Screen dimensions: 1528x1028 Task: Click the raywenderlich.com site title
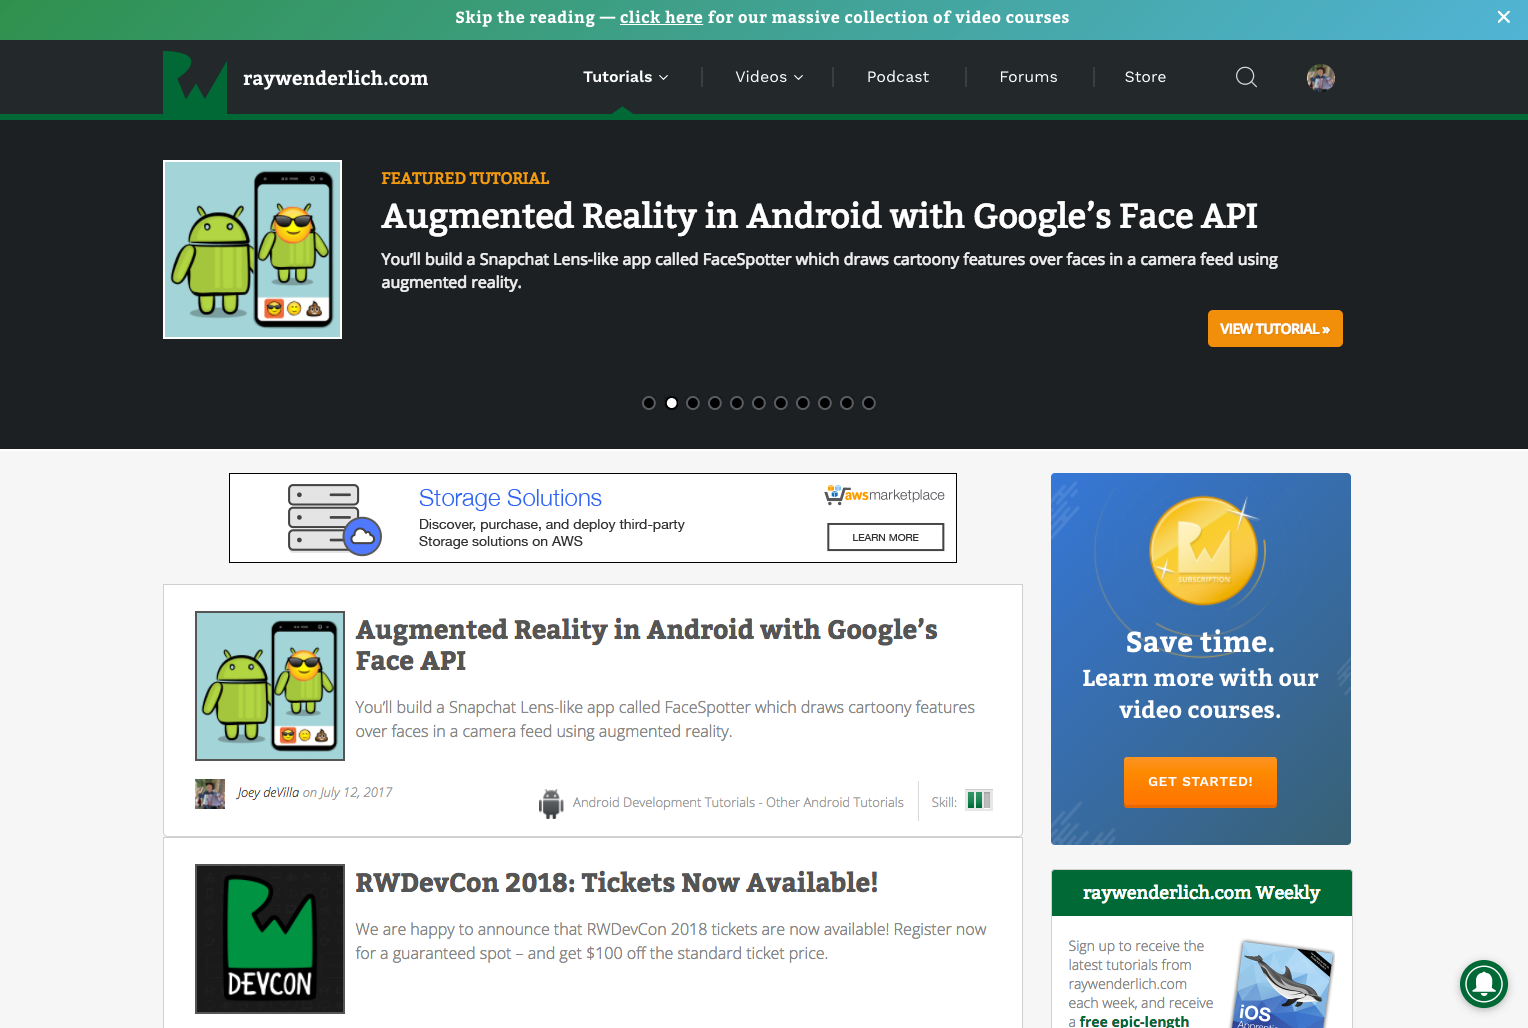[x=335, y=78]
